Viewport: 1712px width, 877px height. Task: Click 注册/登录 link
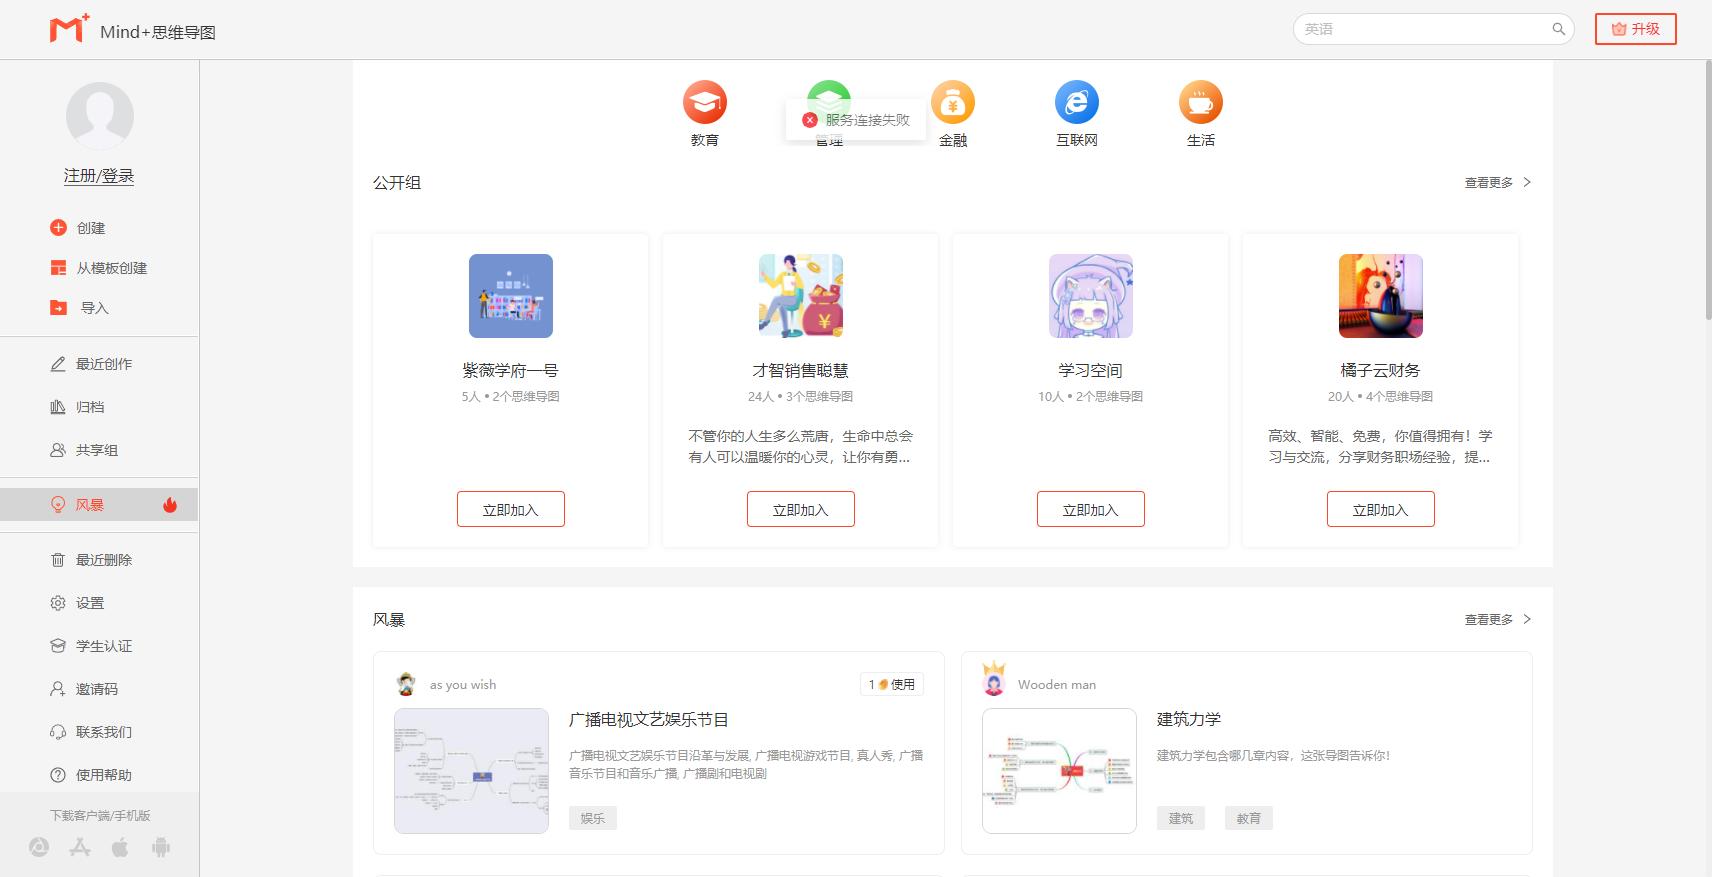click(99, 176)
